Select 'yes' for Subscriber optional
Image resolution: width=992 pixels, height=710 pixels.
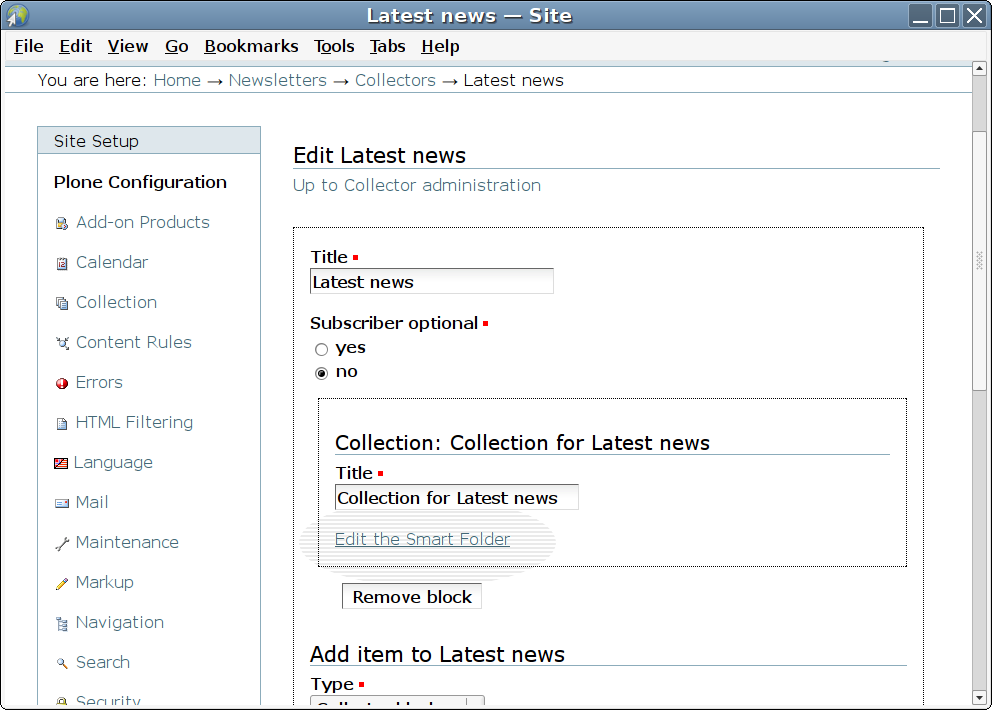pos(321,349)
